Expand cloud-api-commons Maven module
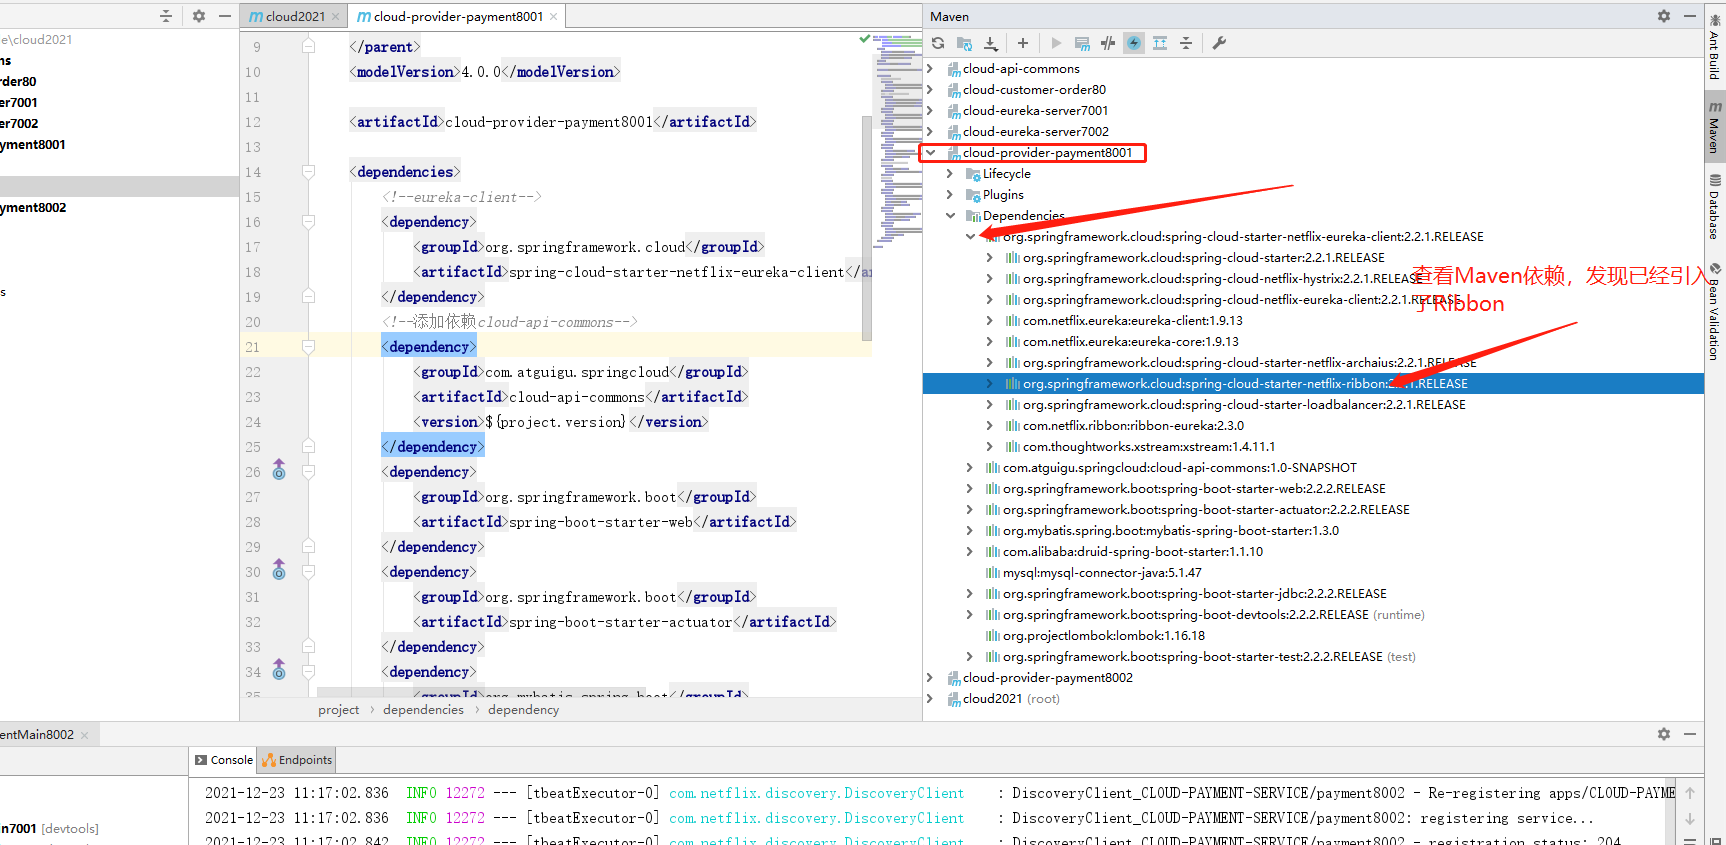Screen dimensions: 1726x845 (x=930, y=69)
